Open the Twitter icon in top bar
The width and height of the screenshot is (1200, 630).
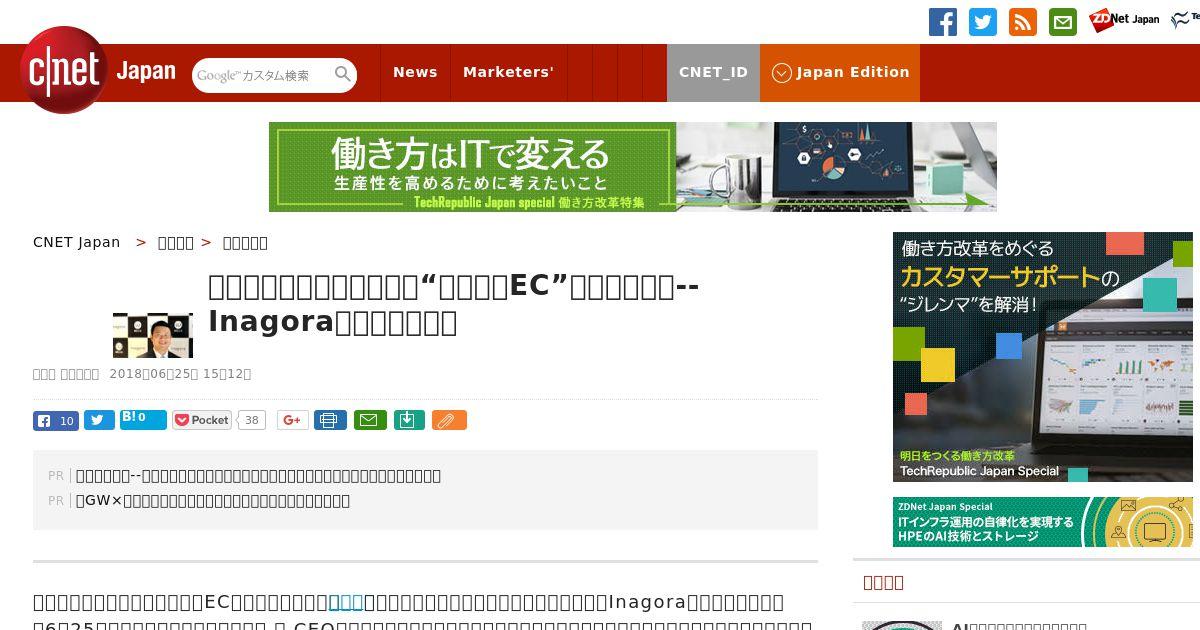[982, 22]
